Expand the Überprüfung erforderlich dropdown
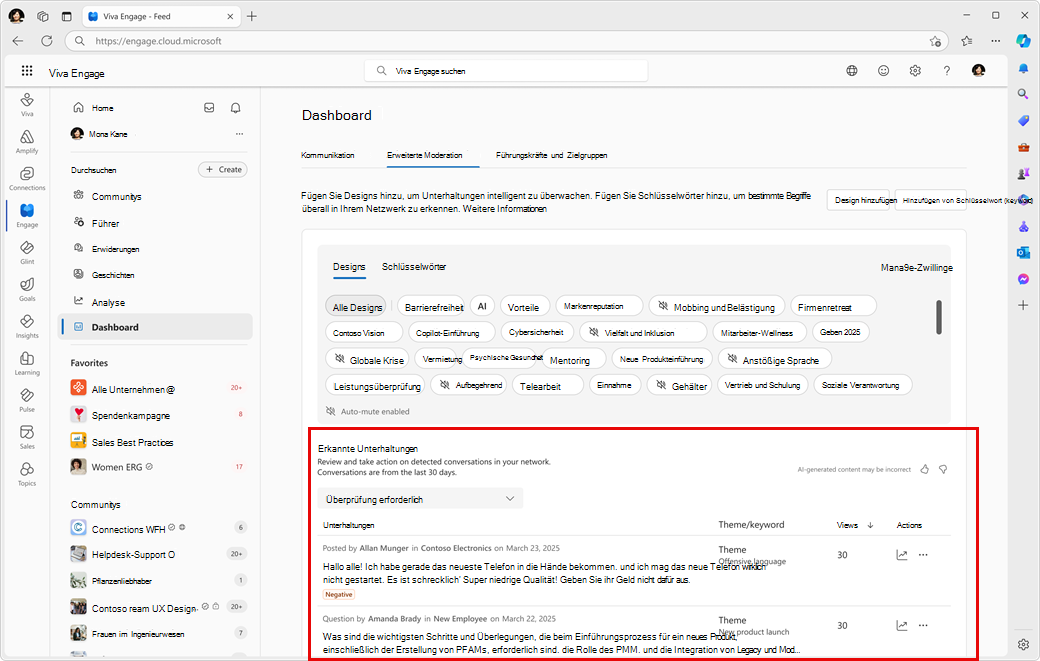This screenshot has height=661, width=1040. (420, 499)
